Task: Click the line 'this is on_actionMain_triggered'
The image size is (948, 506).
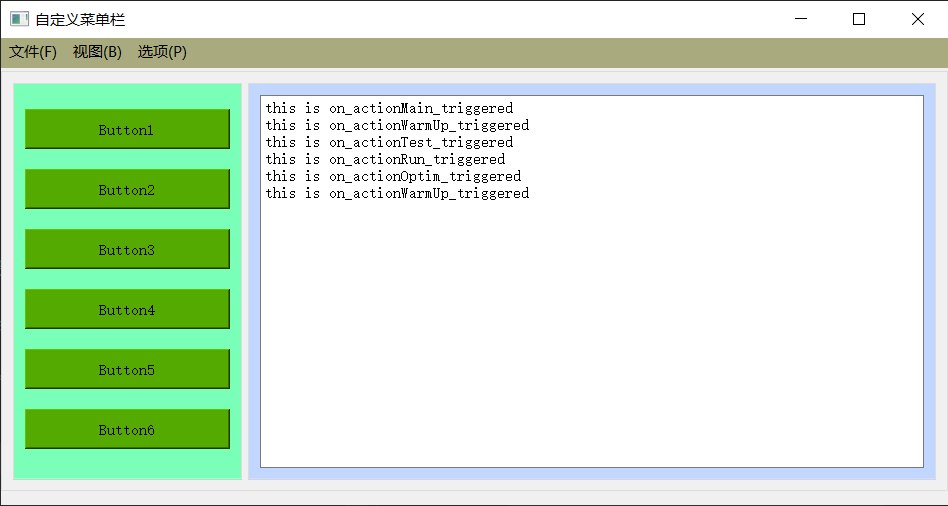Action: (389, 108)
